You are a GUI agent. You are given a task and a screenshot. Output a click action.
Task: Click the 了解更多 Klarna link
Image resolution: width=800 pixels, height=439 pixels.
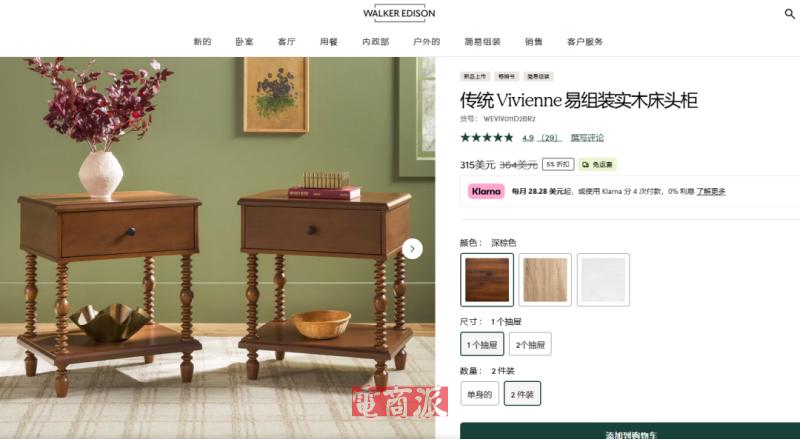click(711, 191)
